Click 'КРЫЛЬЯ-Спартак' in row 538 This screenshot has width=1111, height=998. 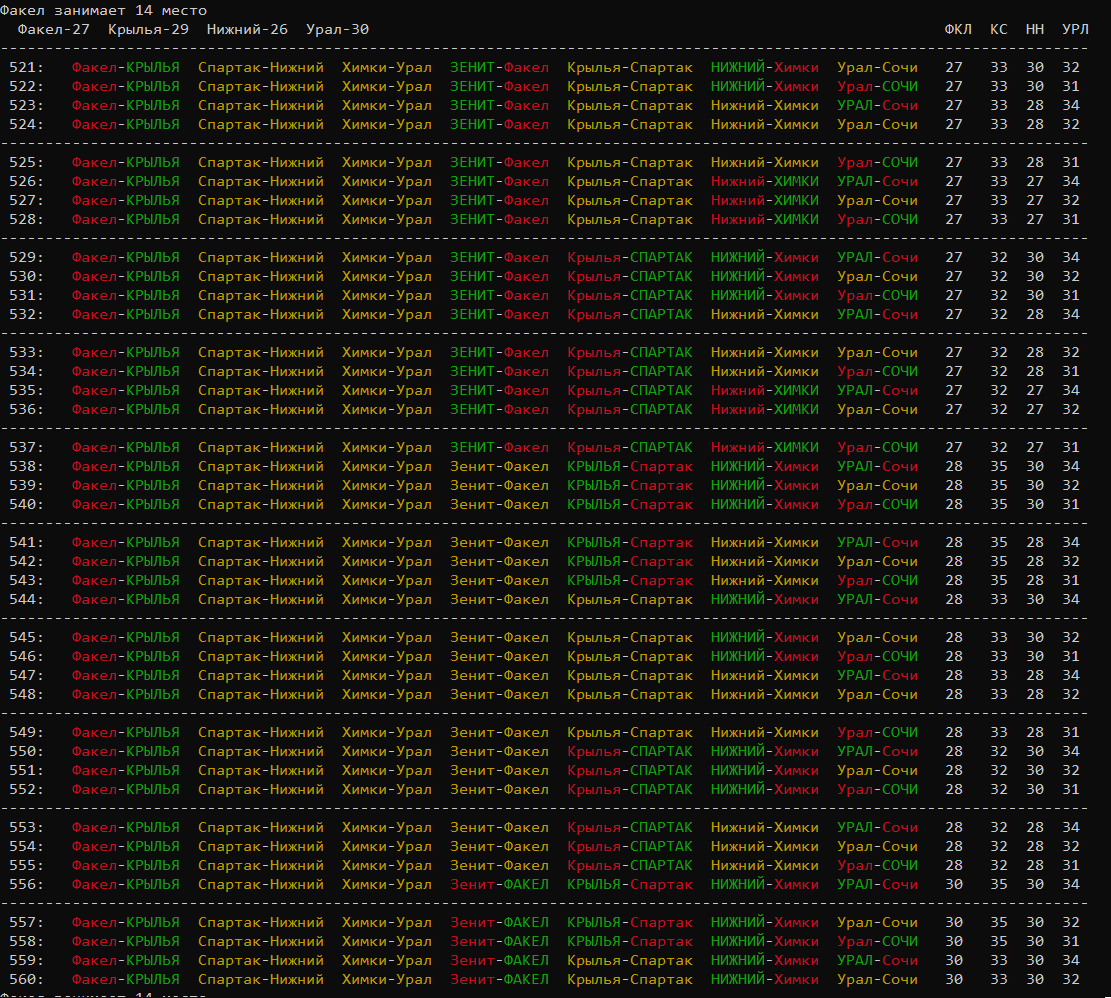click(x=630, y=467)
